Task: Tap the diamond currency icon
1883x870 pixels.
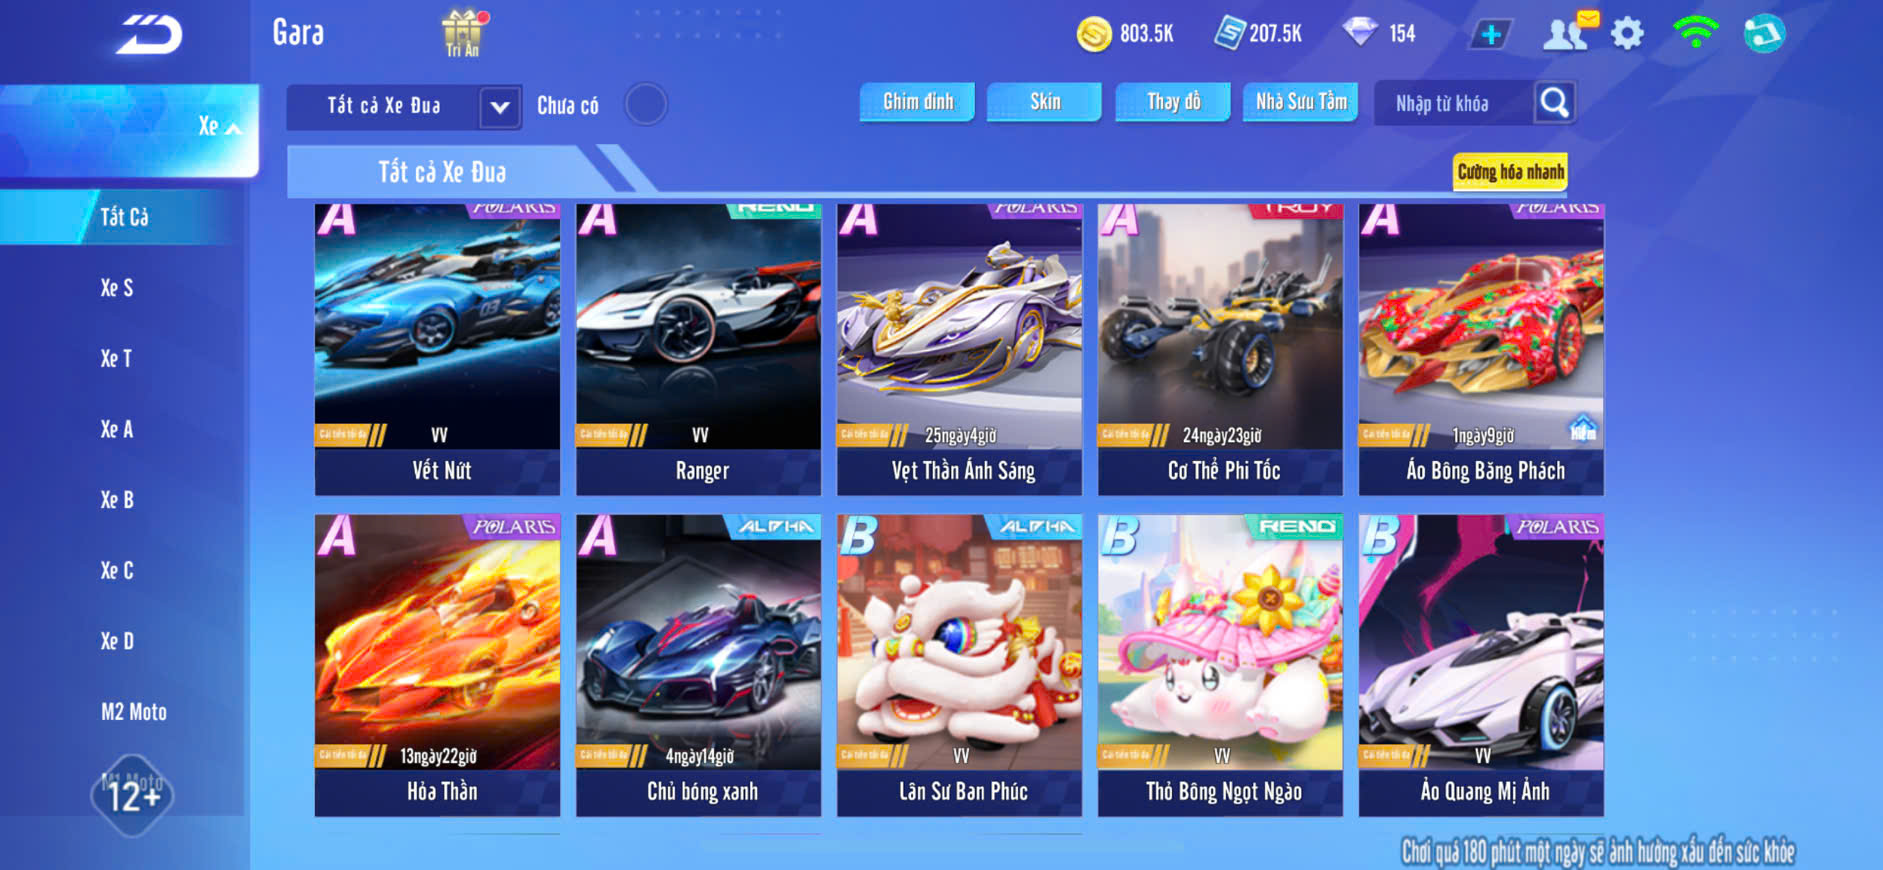Action: click(x=1360, y=31)
